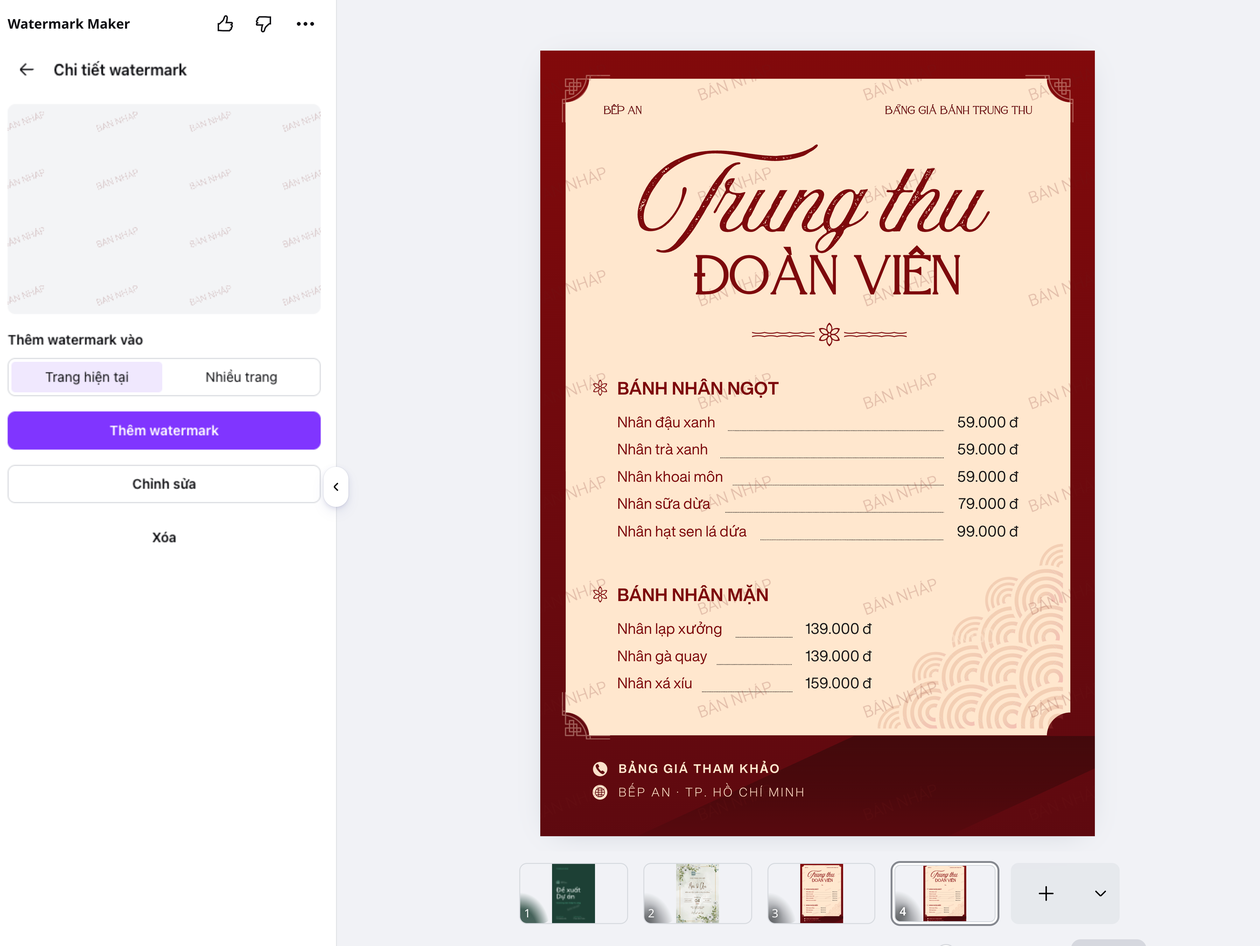The width and height of the screenshot is (1260, 946).
Task: Click the "BẾP AN" text in the design header
Action: click(623, 110)
